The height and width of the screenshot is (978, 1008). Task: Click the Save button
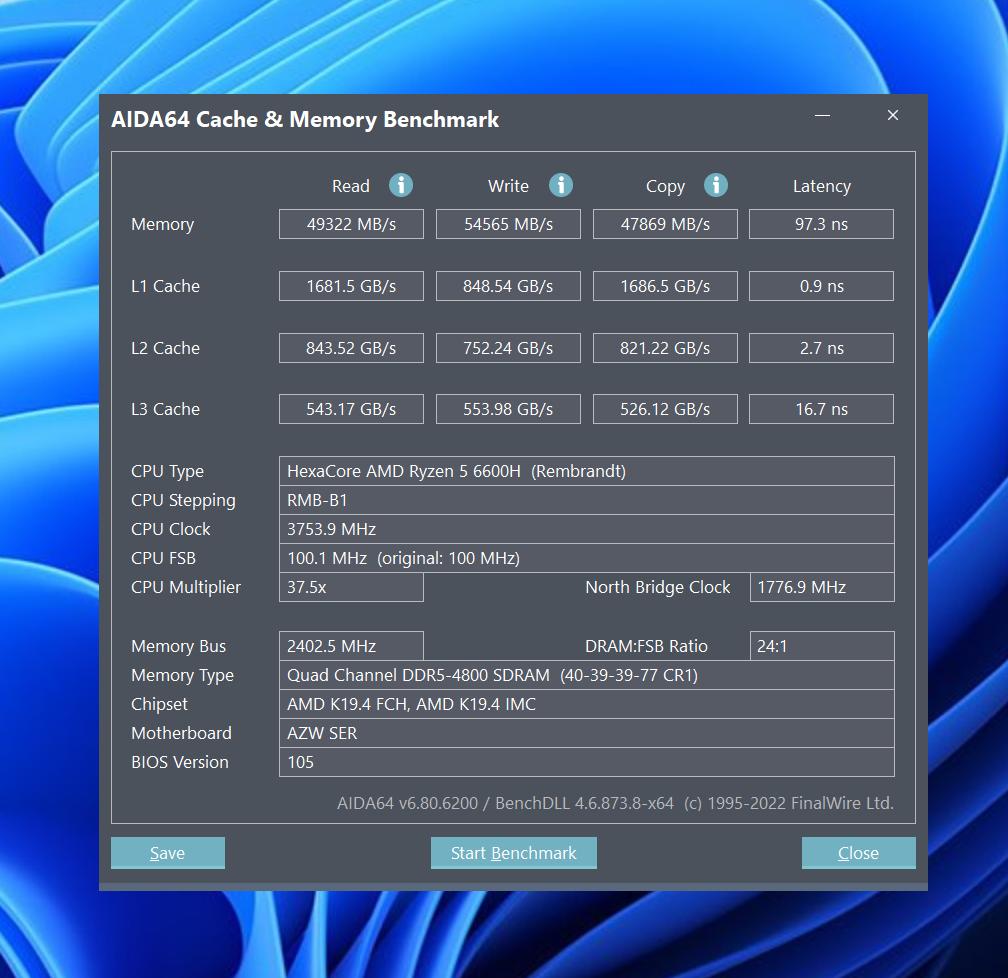click(x=167, y=853)
